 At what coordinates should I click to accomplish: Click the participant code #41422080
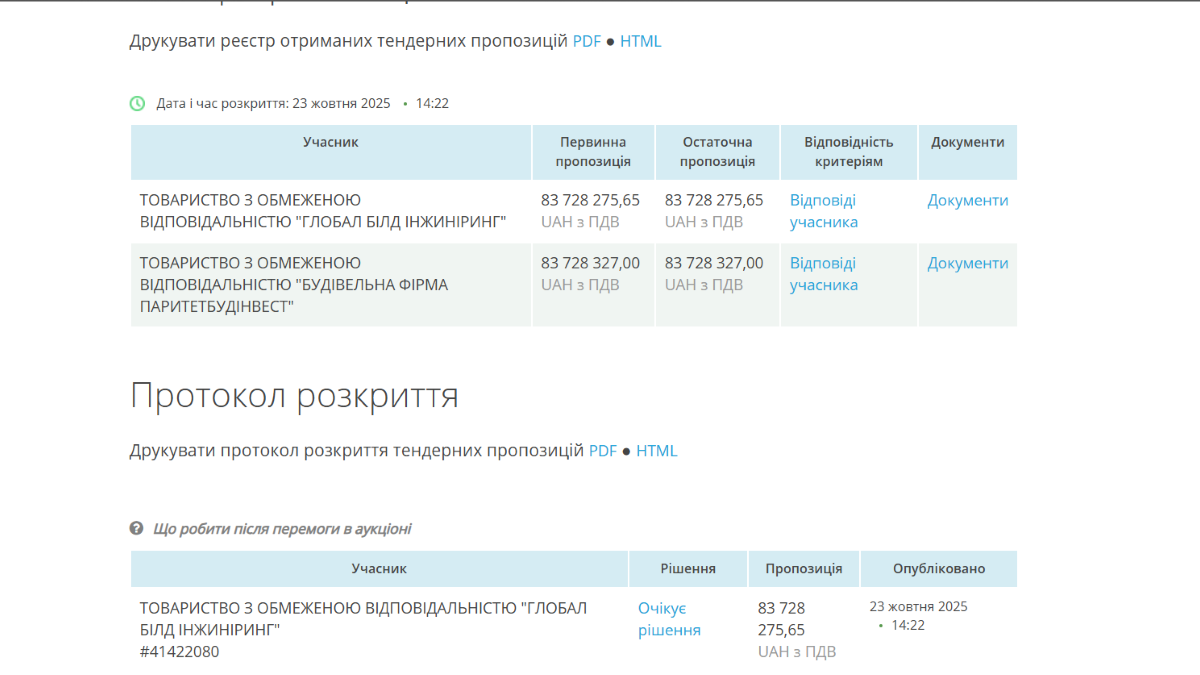(x=179, y=652)
